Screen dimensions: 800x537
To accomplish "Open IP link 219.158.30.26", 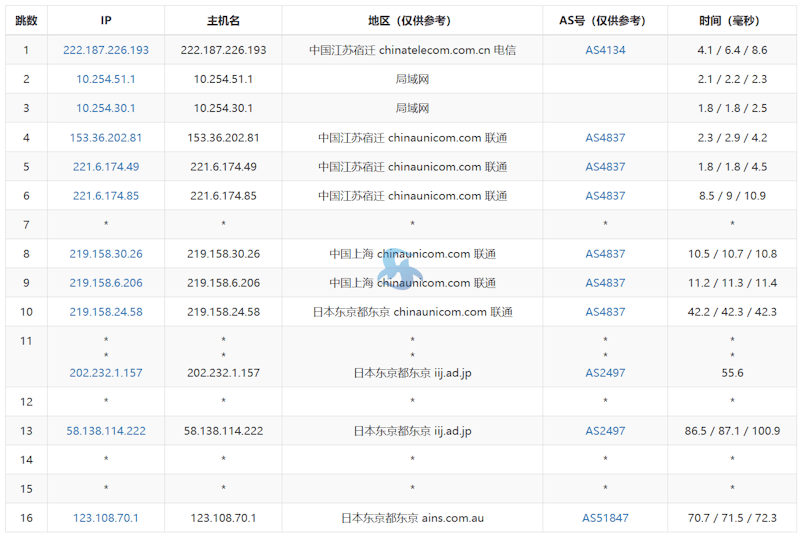I will (106, 254).
